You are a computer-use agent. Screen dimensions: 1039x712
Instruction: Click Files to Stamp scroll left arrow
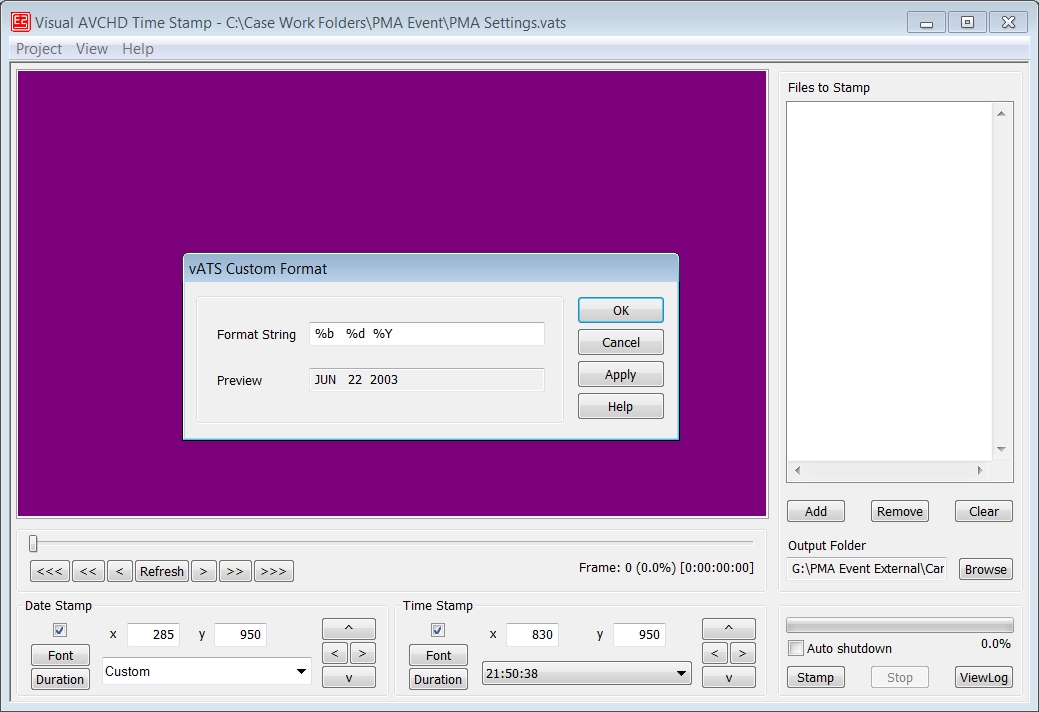pyautogui.click(x=797, y=470)
